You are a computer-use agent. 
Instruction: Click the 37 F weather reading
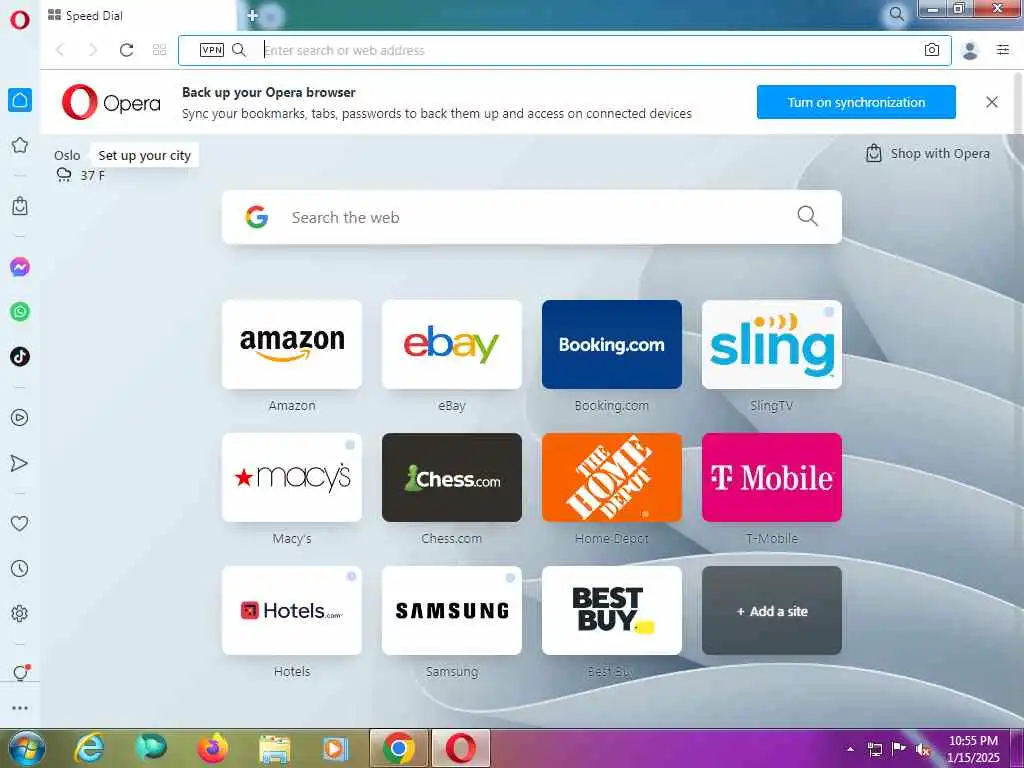coord(92,175)
